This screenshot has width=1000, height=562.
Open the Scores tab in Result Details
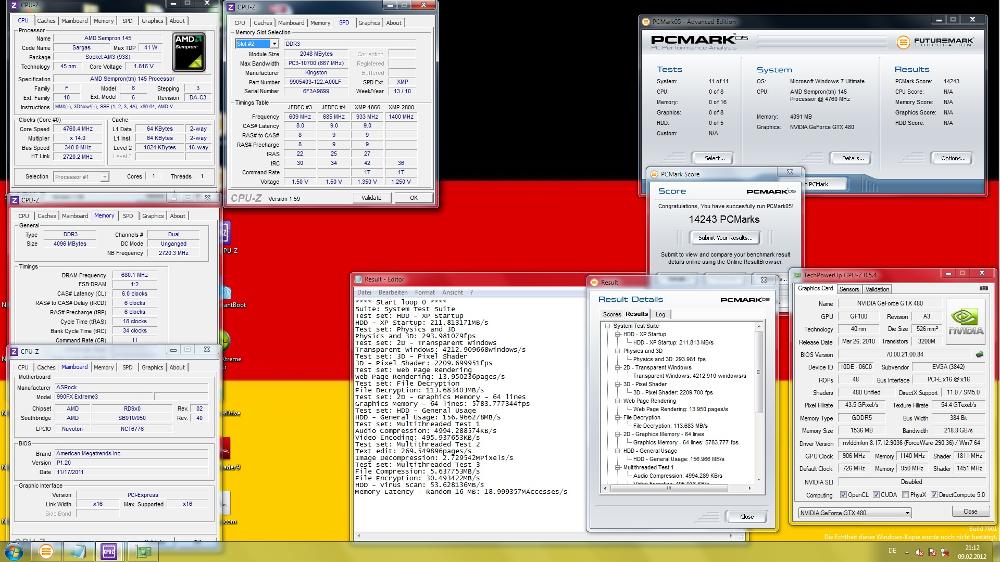click(612, 314)
